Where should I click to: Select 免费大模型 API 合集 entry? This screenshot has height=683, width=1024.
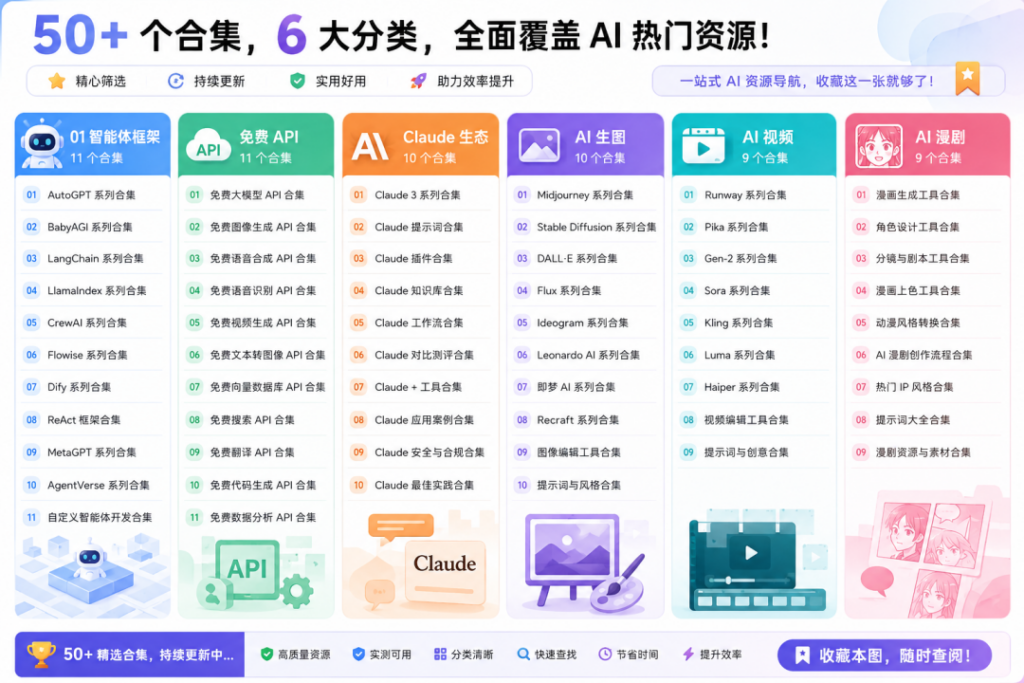[x=256, y=195]
